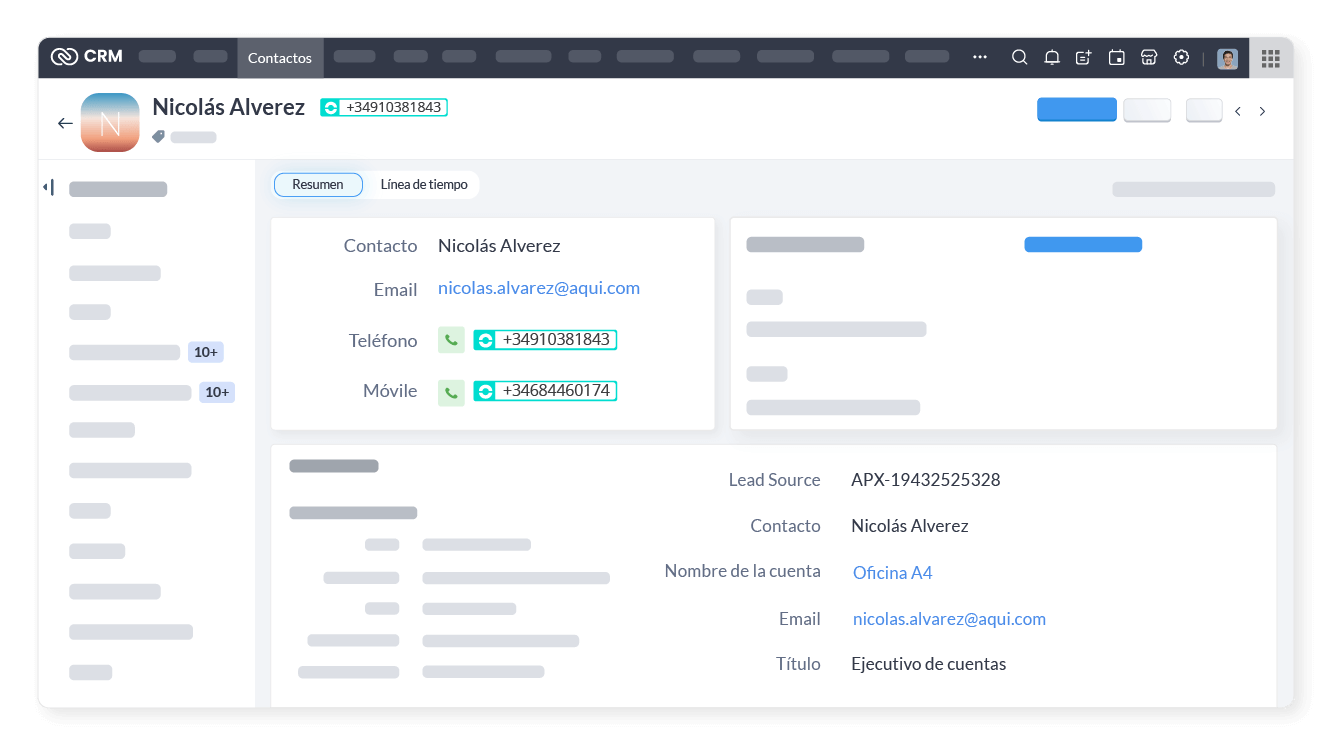Click the back arrow beside contact avatar
This screenshot has height=746, width=1332.
65,122
